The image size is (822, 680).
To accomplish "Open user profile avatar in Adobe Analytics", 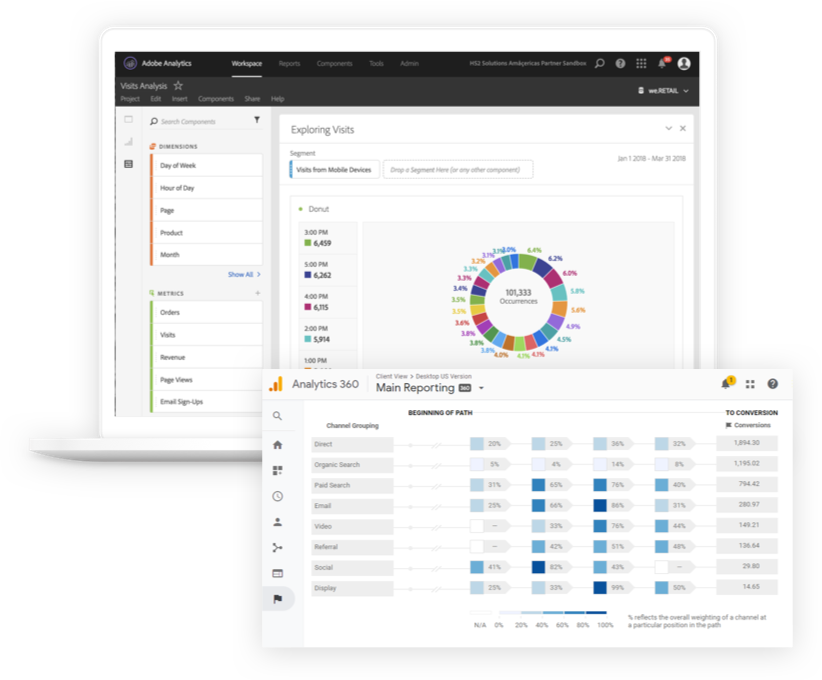I will point(684,63).
